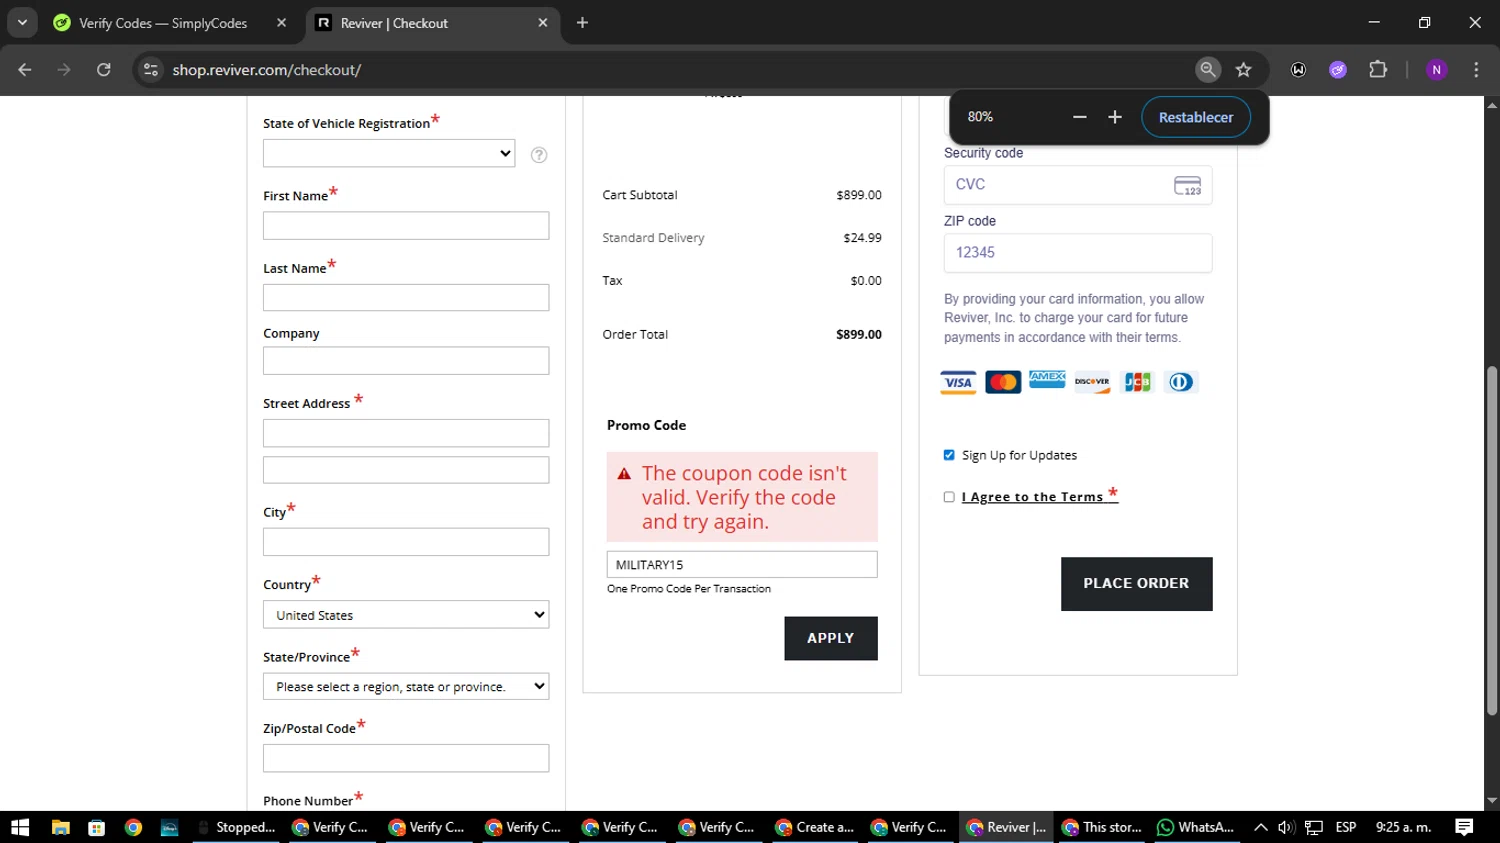Open the Chrome profile avatar N

pyautogui.click(x=1437, y=70)
